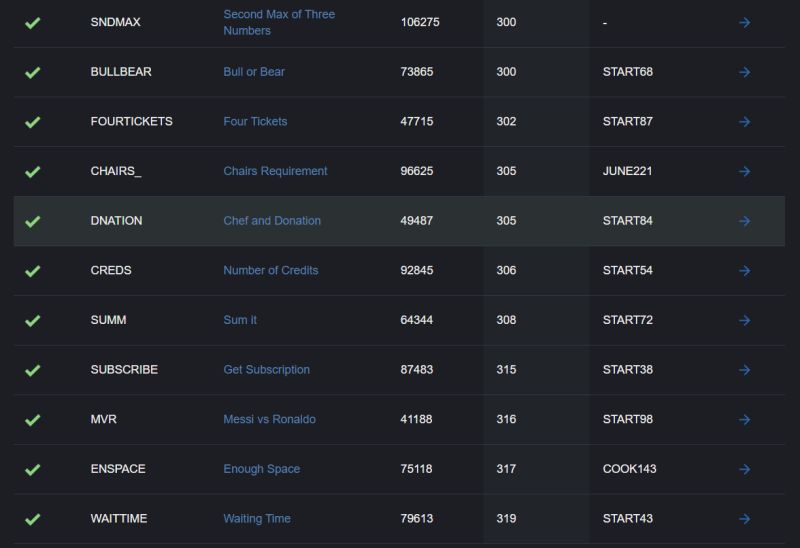Click the arrow icon in the SUMM row
Image resolution: width=800 pixels, height=548 pixels.
(744, 320)
